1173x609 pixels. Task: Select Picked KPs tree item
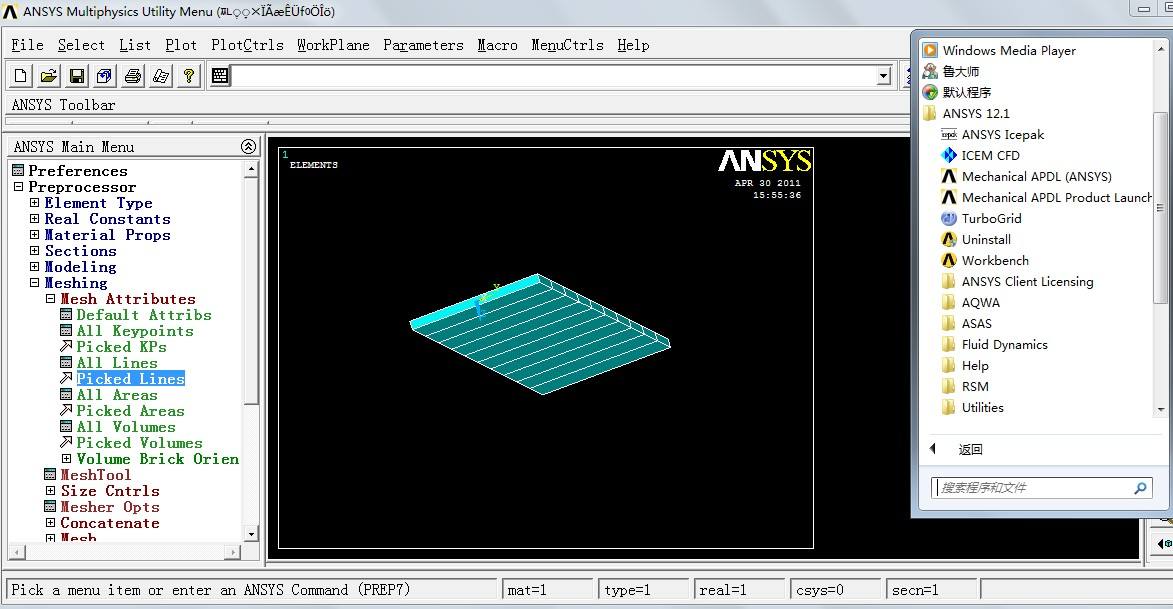(x=121, y=346)
